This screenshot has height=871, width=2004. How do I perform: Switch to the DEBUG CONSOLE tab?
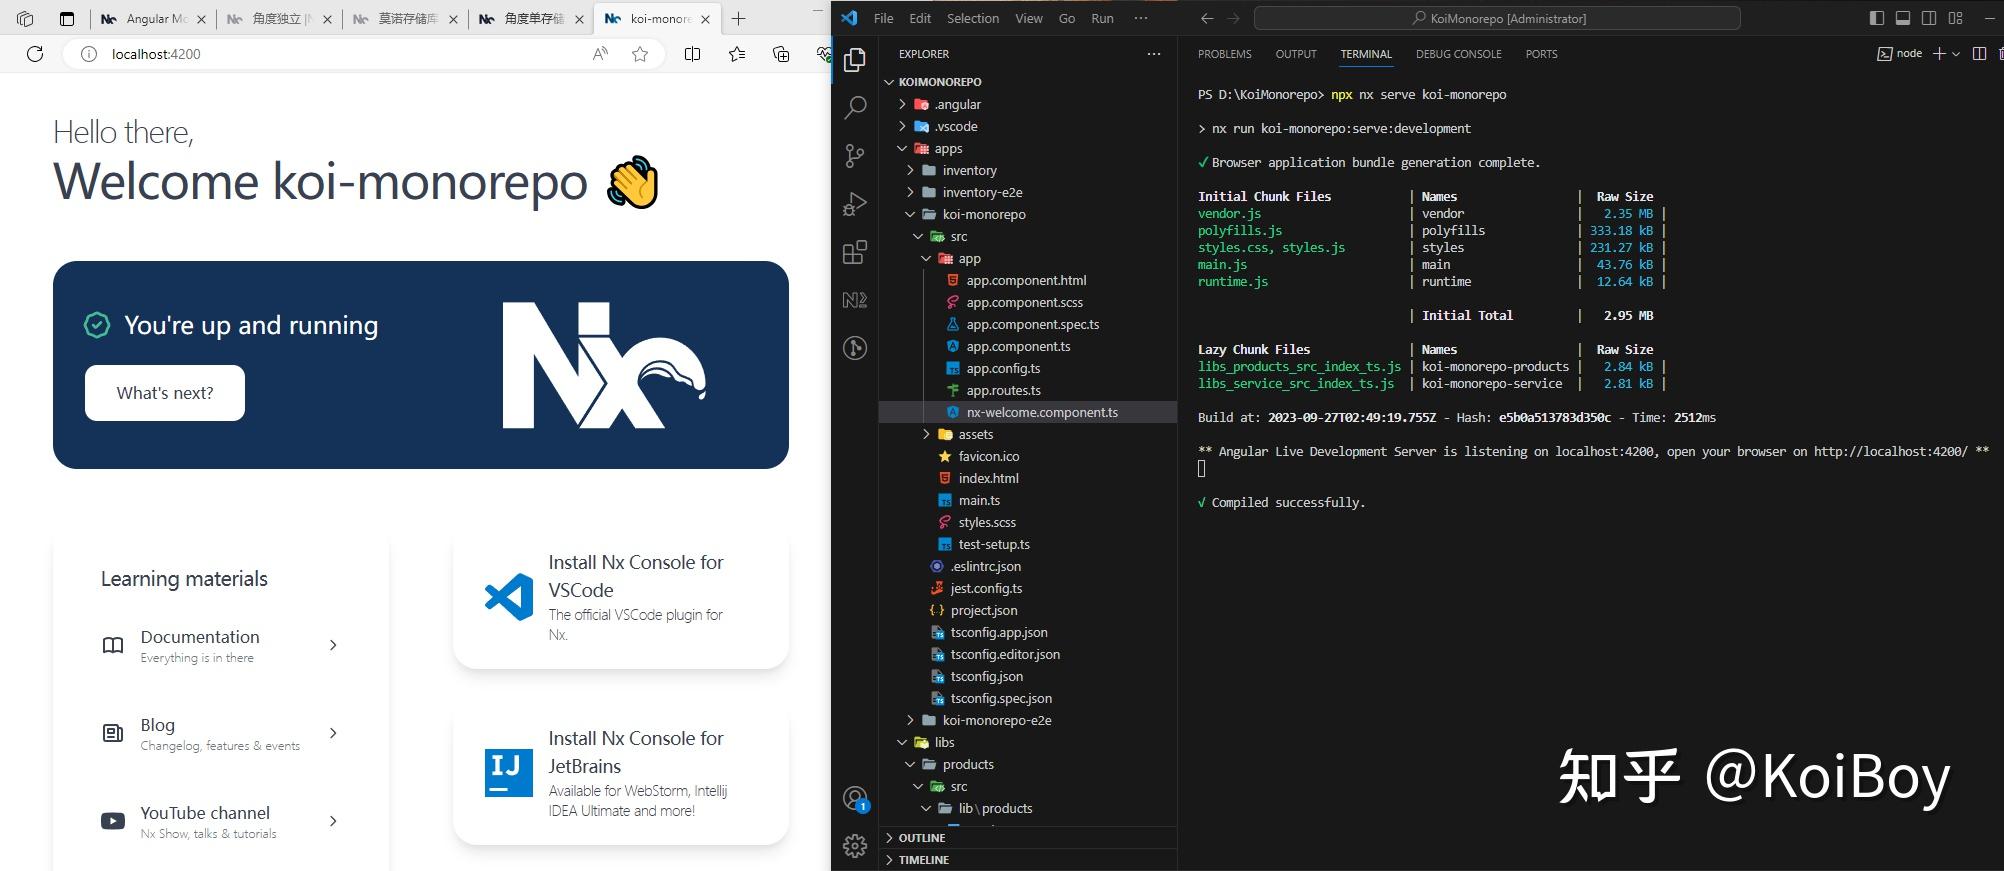(x=1458, y=54)
